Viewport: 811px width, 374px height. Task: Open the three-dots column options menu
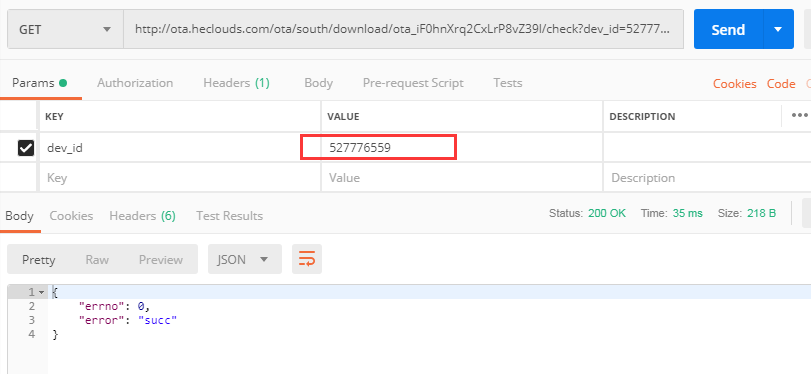800,115
